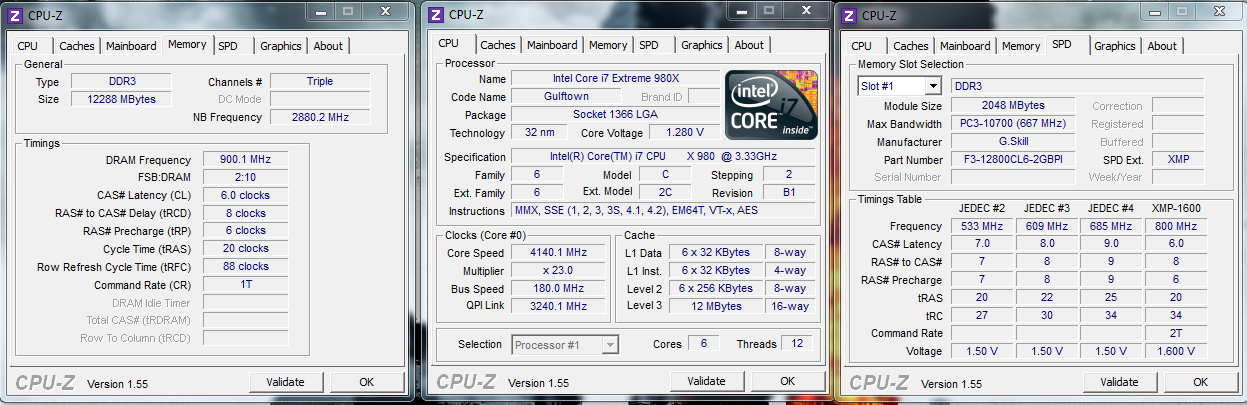The height and width of the screenshot is (405, 1247).
Task: Click the Bus Speed value 180.0 MHz
Action: [x=558, y=289]
